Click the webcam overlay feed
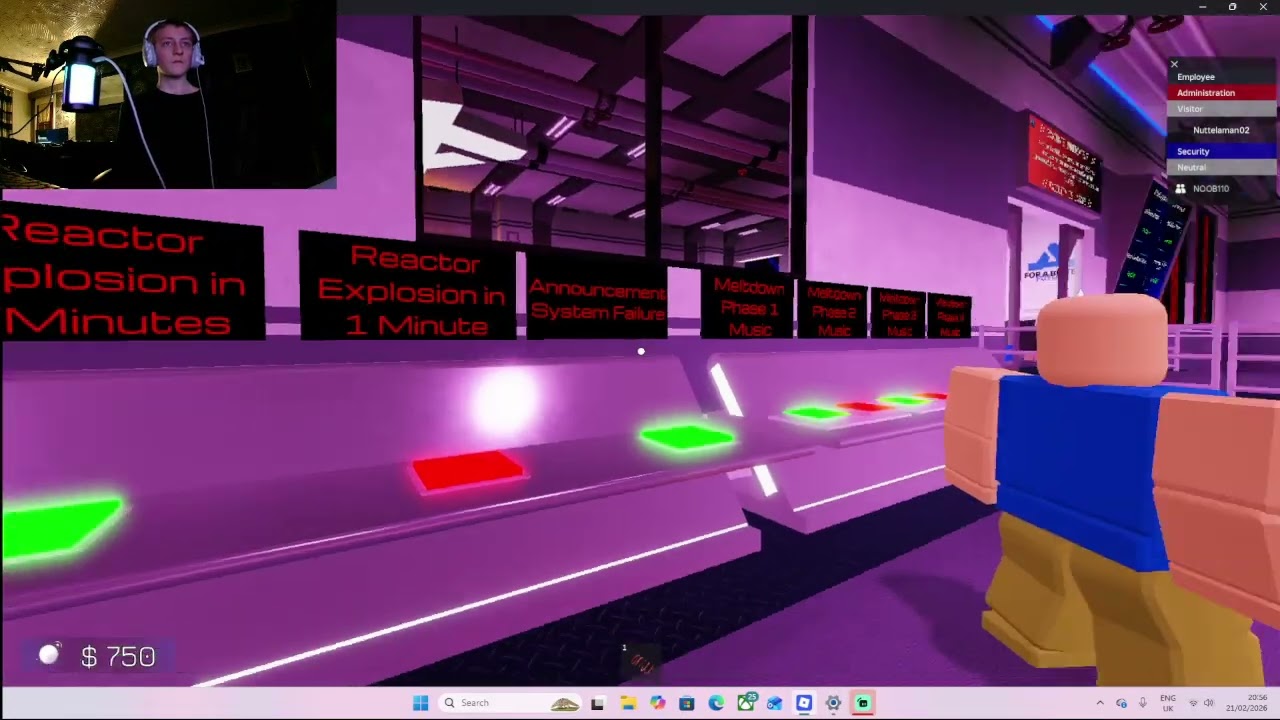 [x=168, y=94]
